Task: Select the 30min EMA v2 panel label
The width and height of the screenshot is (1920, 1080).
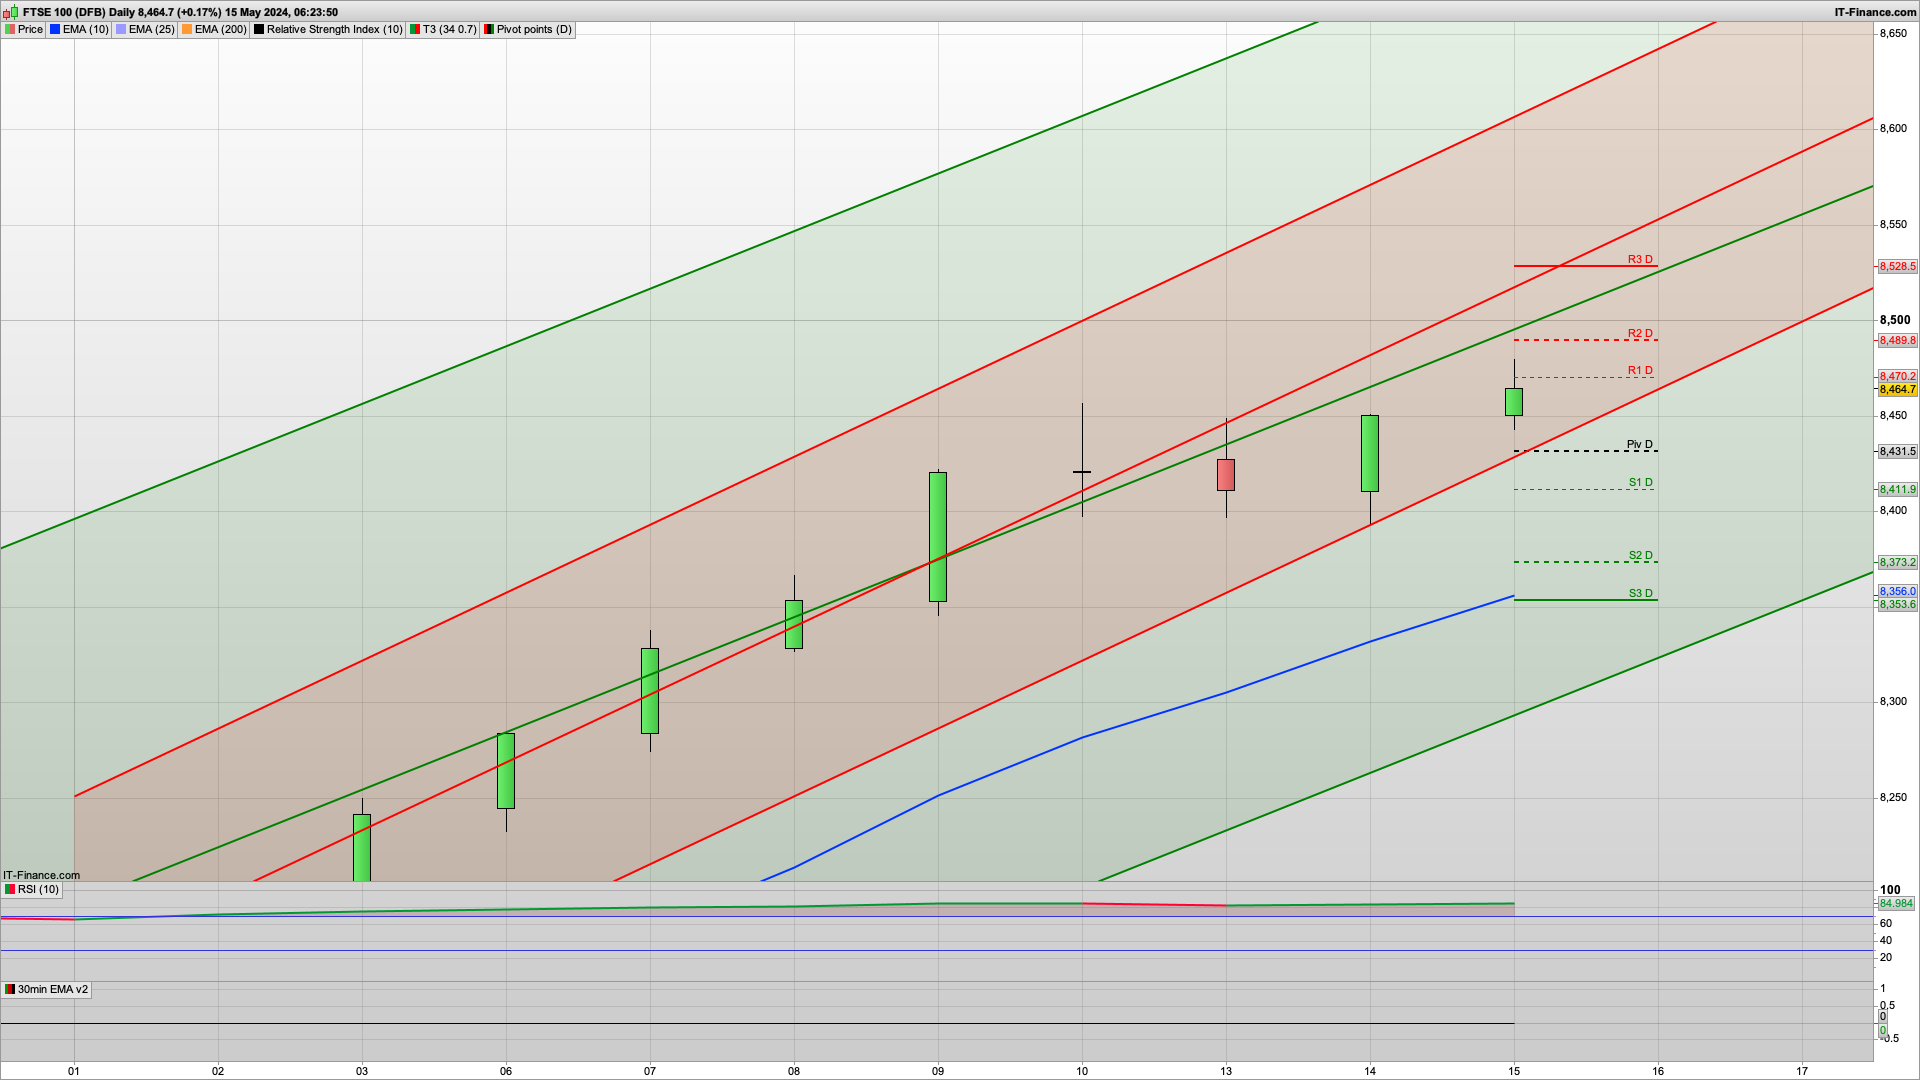Action: click(x=52, y=989)
